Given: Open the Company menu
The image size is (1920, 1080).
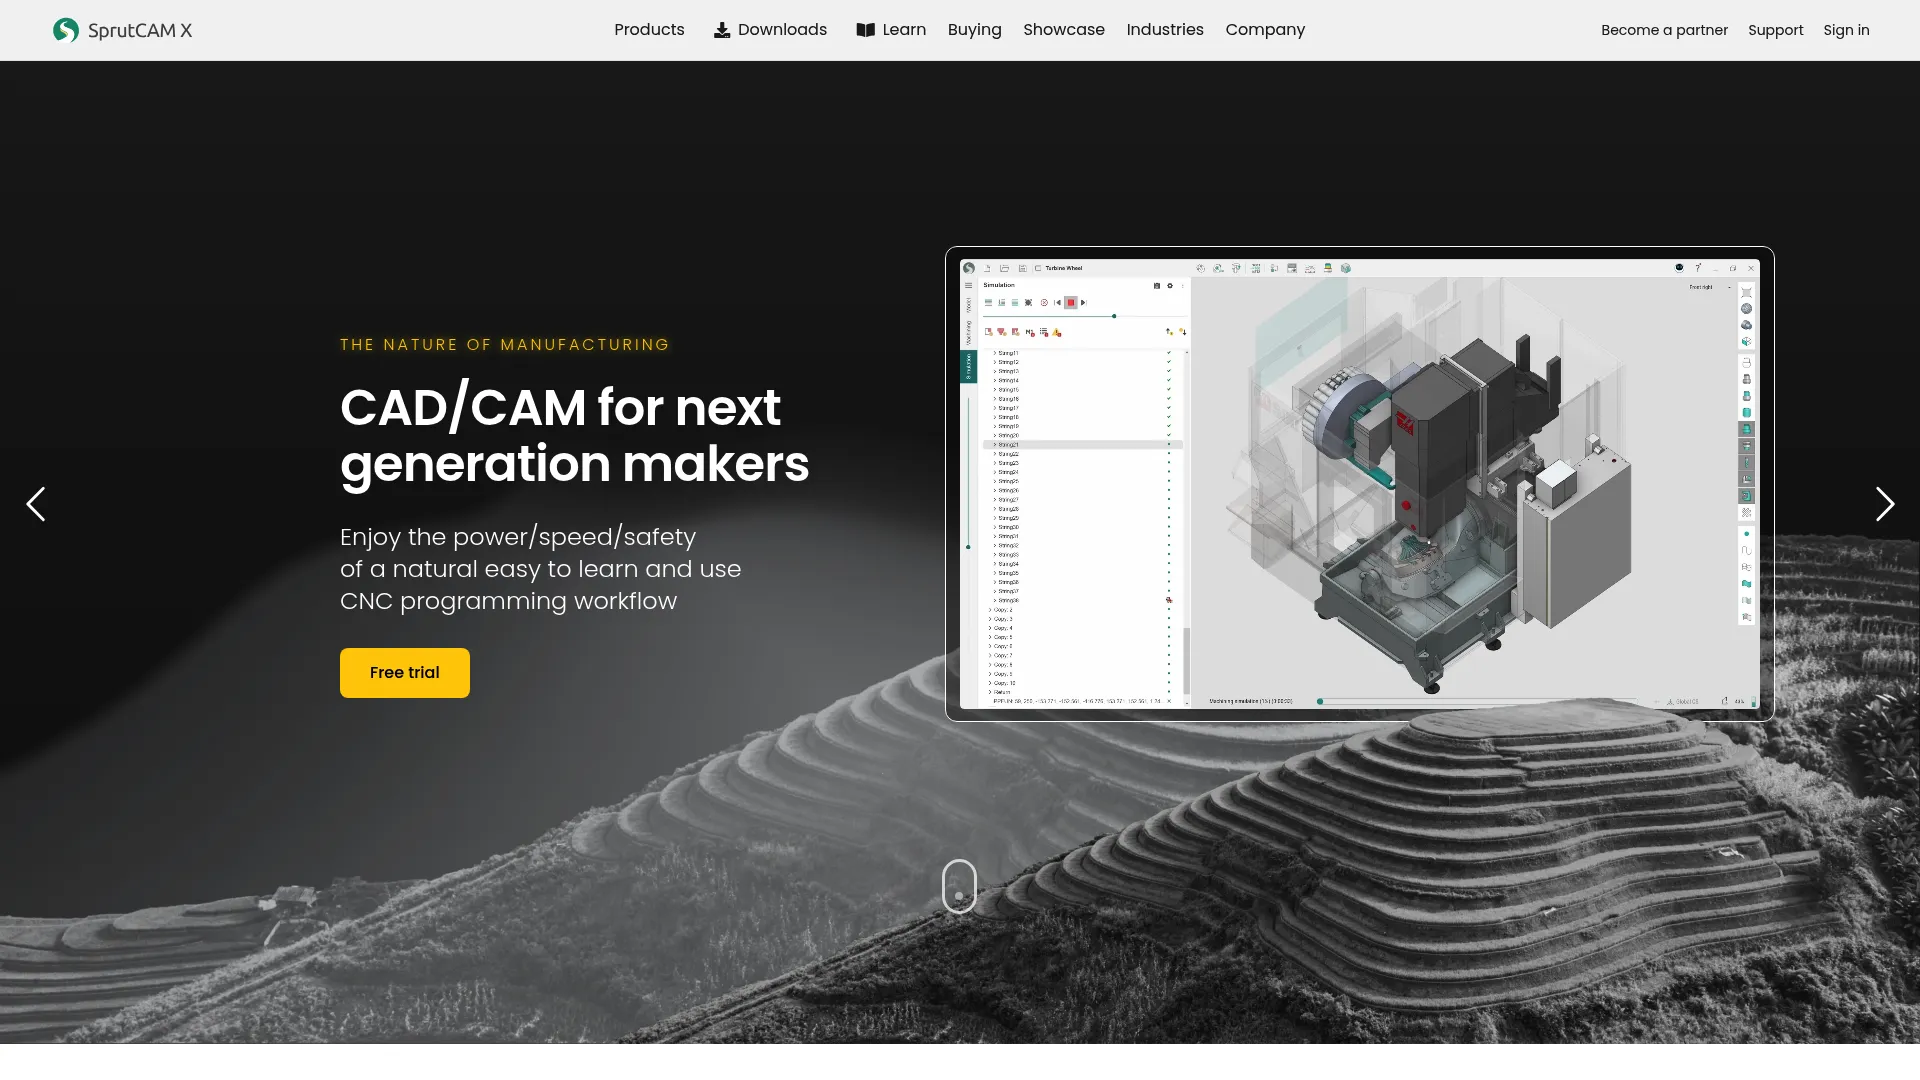Looking at the screenshot, I should point(1265,30).
